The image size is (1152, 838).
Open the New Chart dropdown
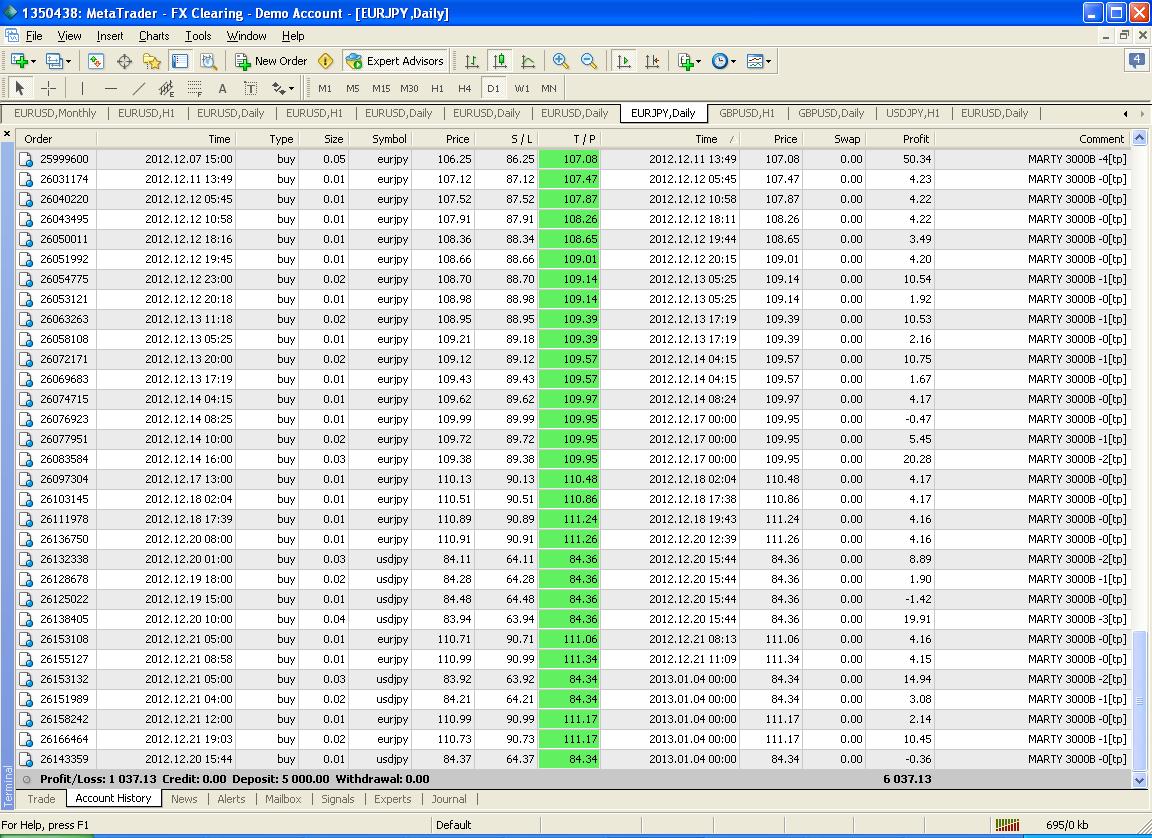[23, 62]
